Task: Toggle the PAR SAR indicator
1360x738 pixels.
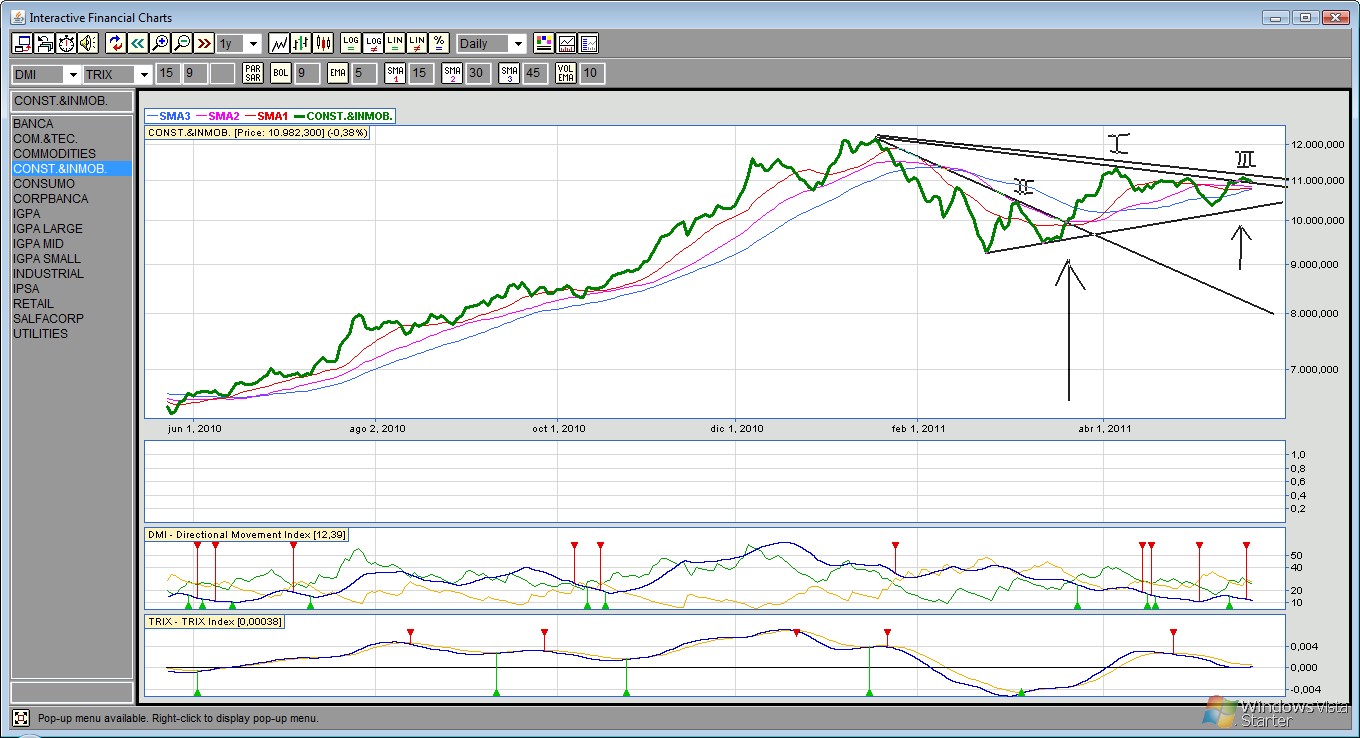Action: coord(253,73)
